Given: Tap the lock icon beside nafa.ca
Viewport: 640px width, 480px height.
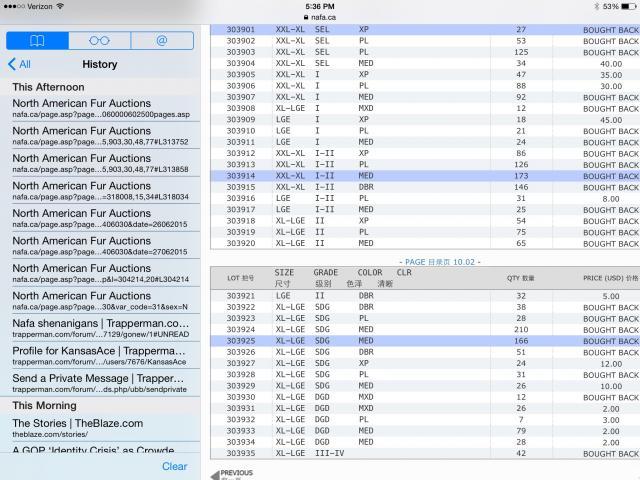Looking at the screenshot, I should (x=306, y=18).
